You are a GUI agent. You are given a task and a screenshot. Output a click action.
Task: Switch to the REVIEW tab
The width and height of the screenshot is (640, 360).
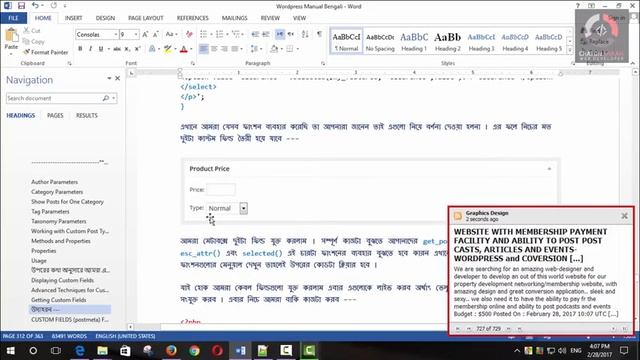point(270,18)
